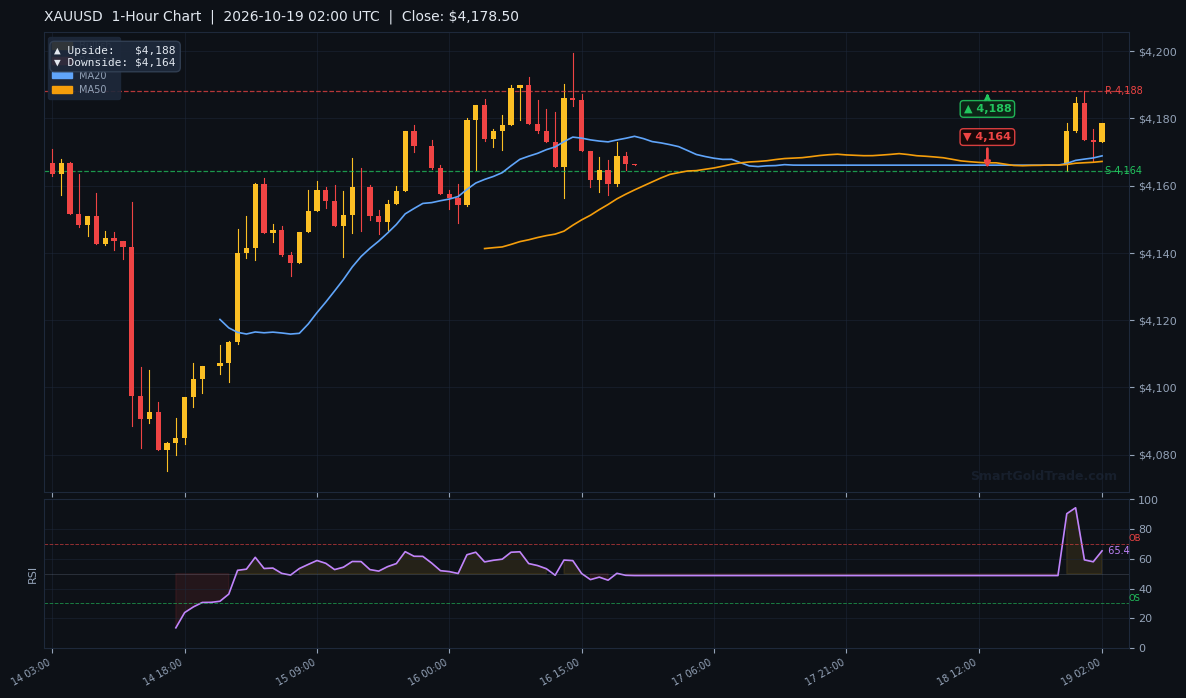Click the 16 00:00 time axis label

[428, 672]
